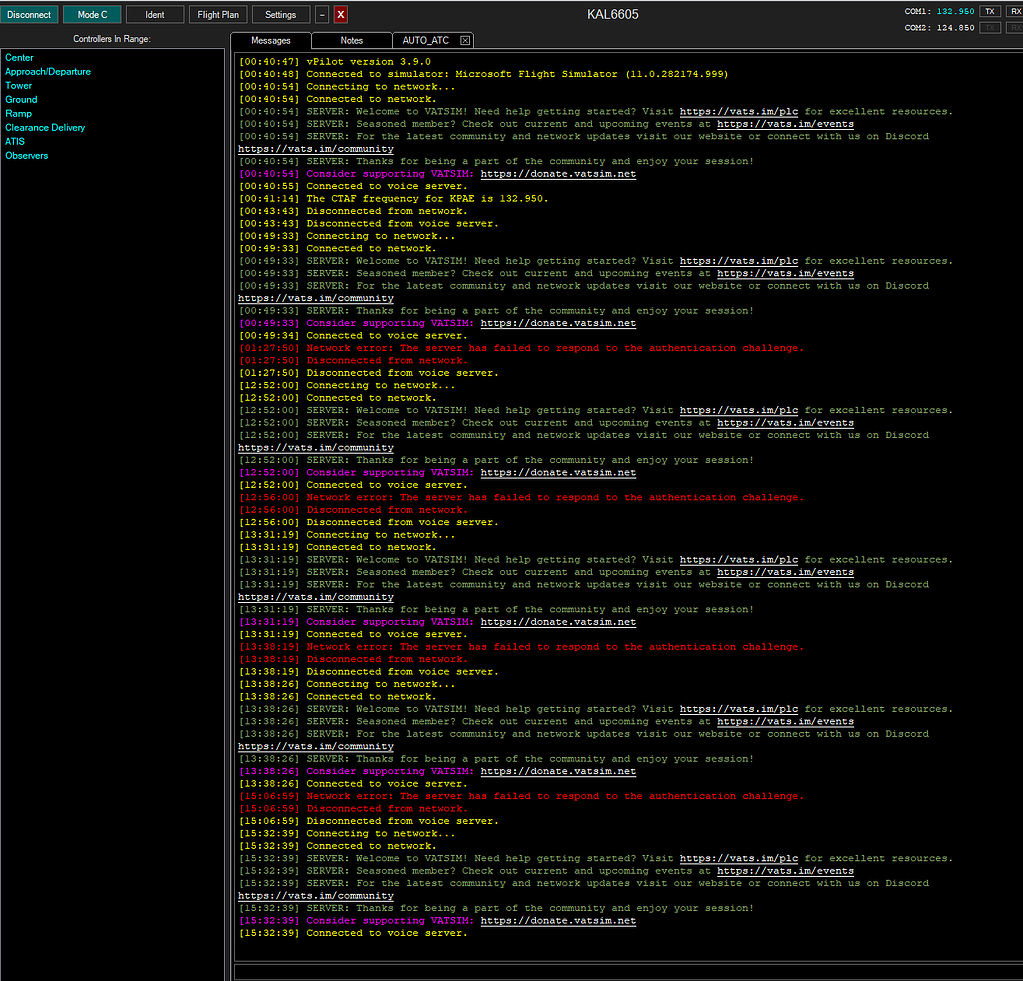Select Tower in the controllers list

pos(18,86)
